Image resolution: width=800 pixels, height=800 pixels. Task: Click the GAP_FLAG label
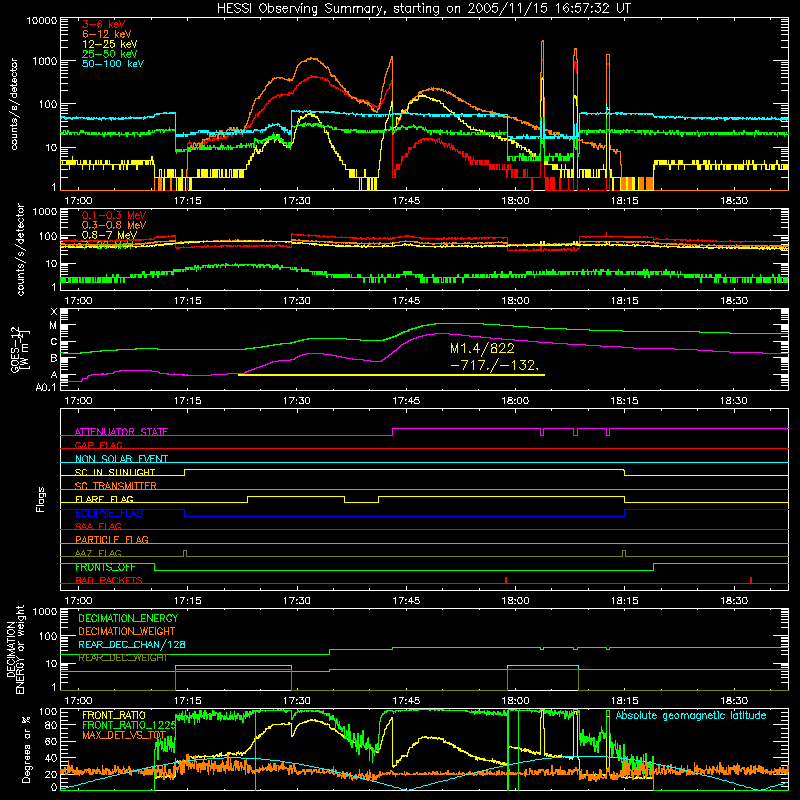[98, 445]
